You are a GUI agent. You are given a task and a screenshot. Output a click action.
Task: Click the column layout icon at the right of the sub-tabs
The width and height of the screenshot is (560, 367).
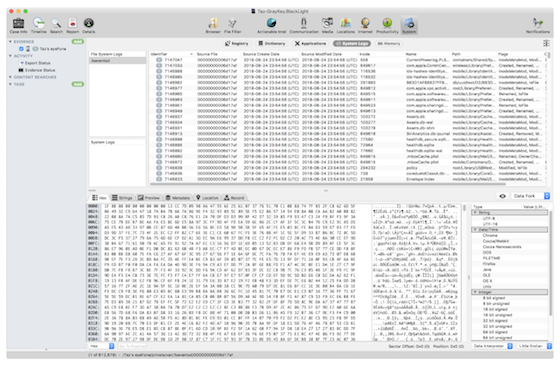(546, 43)
